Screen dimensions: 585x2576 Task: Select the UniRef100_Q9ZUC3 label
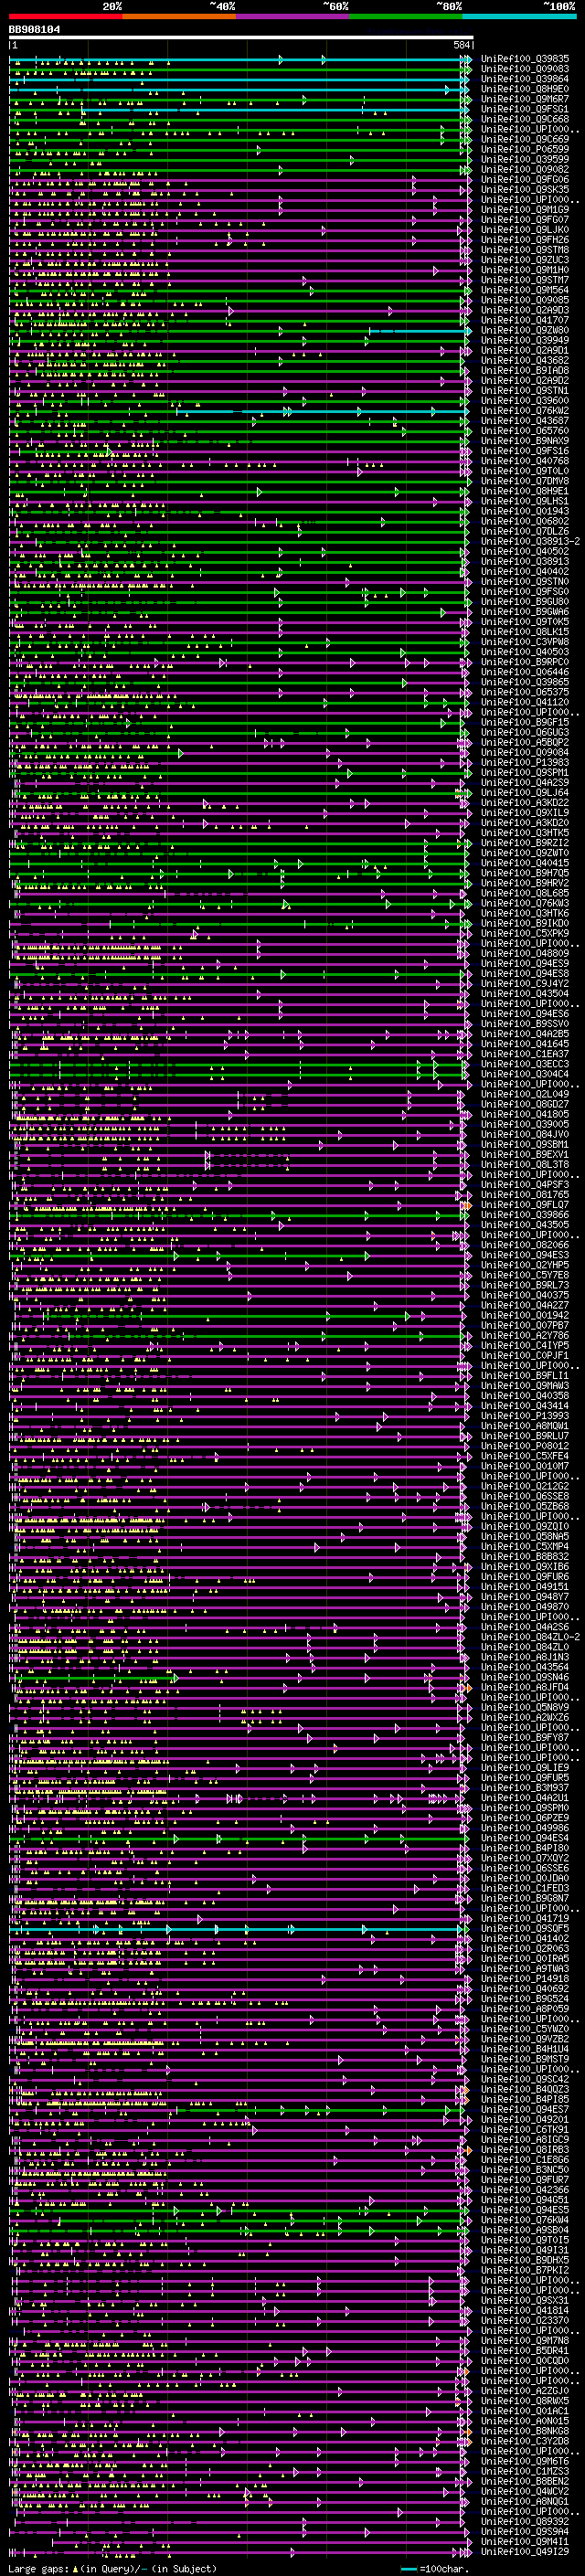[525, 260]
